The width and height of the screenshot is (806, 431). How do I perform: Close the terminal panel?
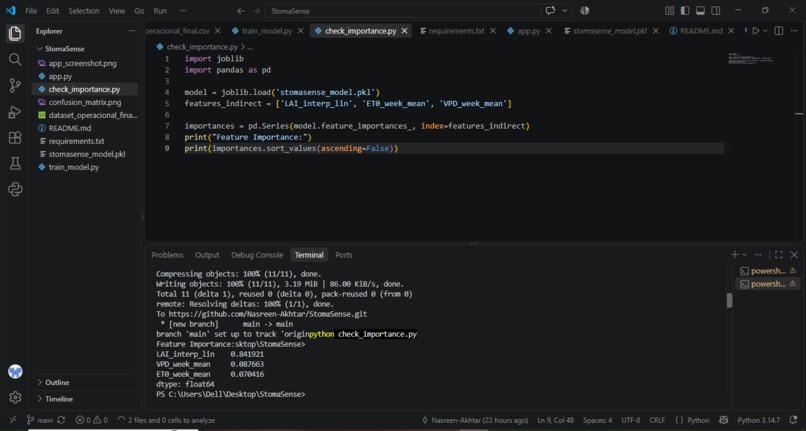click(794, 255)
